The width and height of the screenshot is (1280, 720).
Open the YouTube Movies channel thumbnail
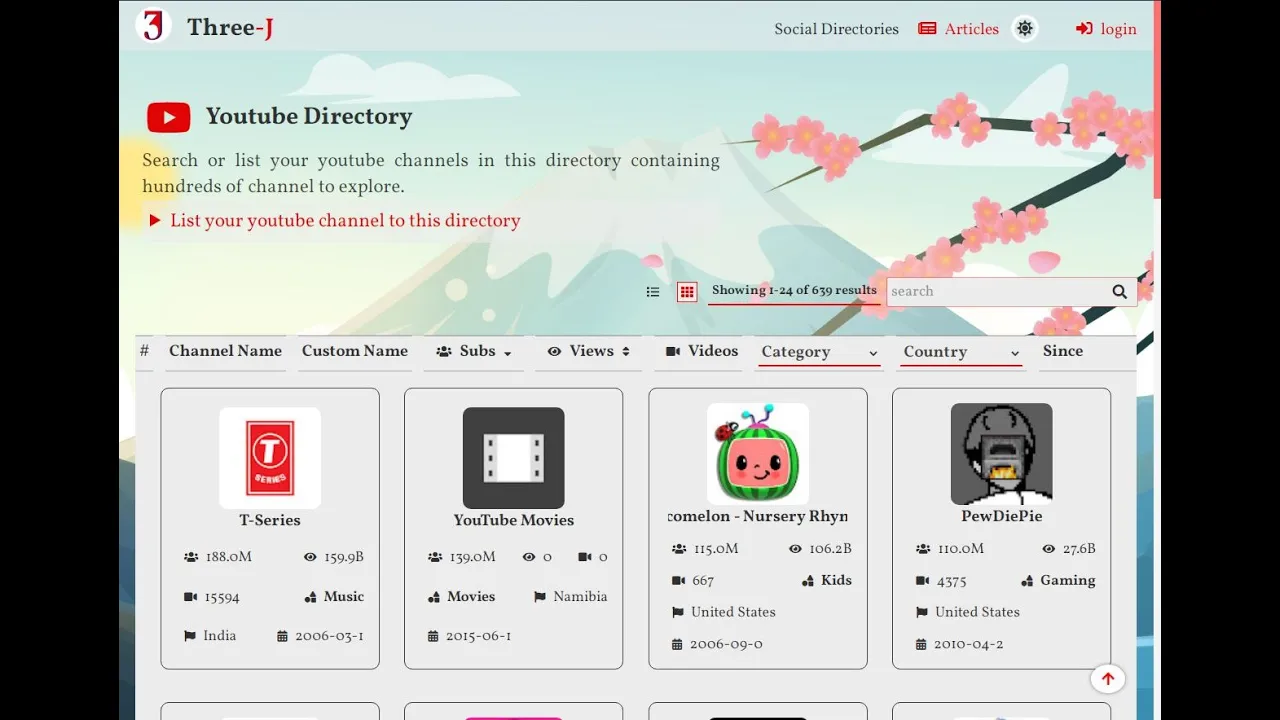(514, 458)
